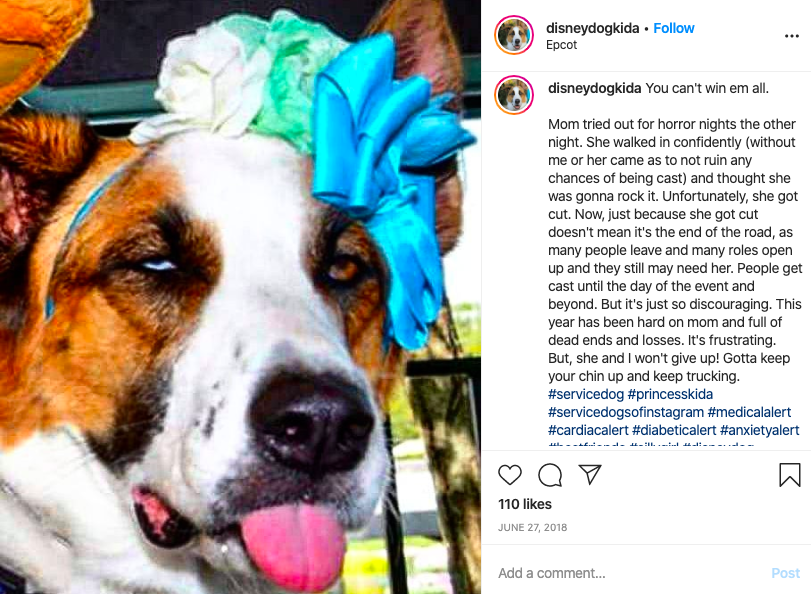This screenshot has height=594, width=811.
Task: Save post with bookmark icon
Action: pyautogui.click(x=789, y=474)
